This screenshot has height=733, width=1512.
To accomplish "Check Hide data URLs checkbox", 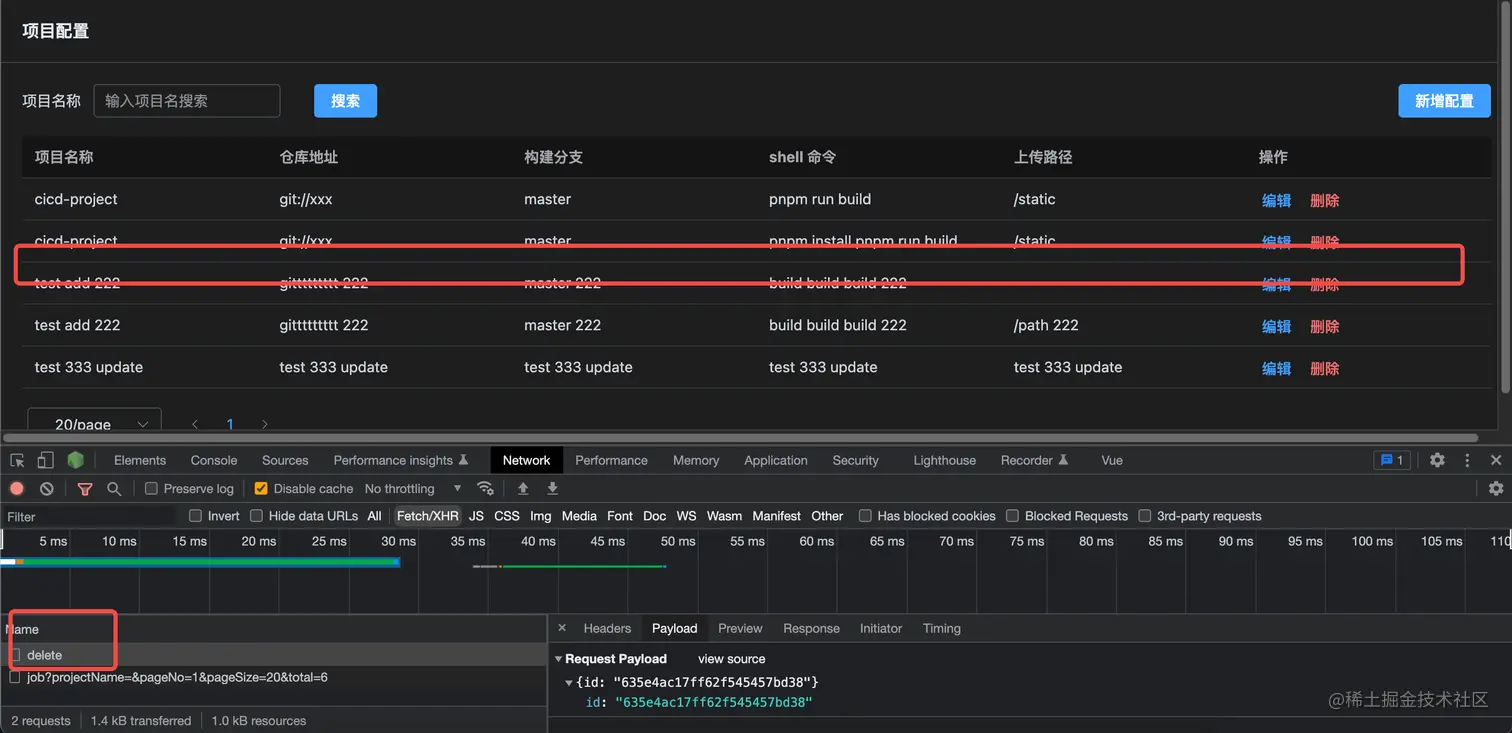I will coord(256,516).
